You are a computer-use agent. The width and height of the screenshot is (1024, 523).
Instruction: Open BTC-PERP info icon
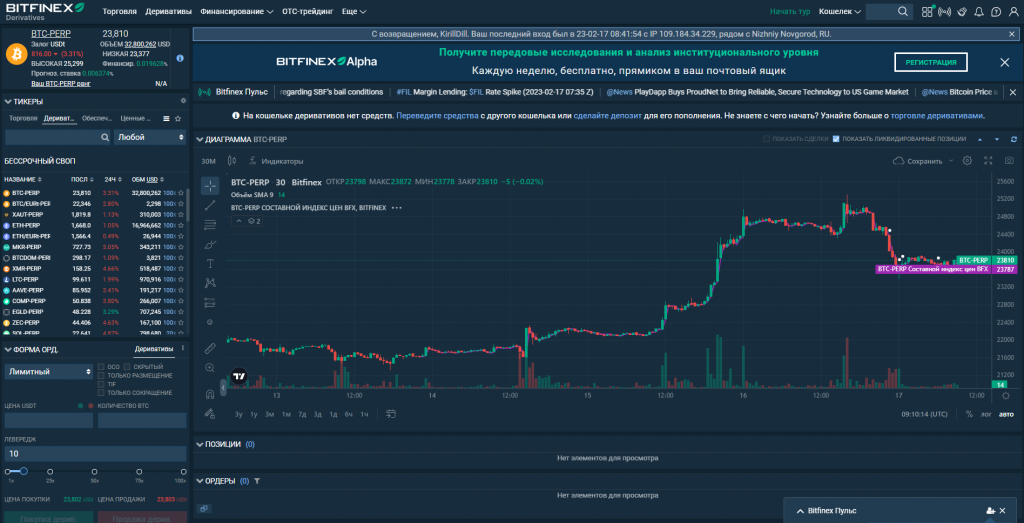[180, 58]
